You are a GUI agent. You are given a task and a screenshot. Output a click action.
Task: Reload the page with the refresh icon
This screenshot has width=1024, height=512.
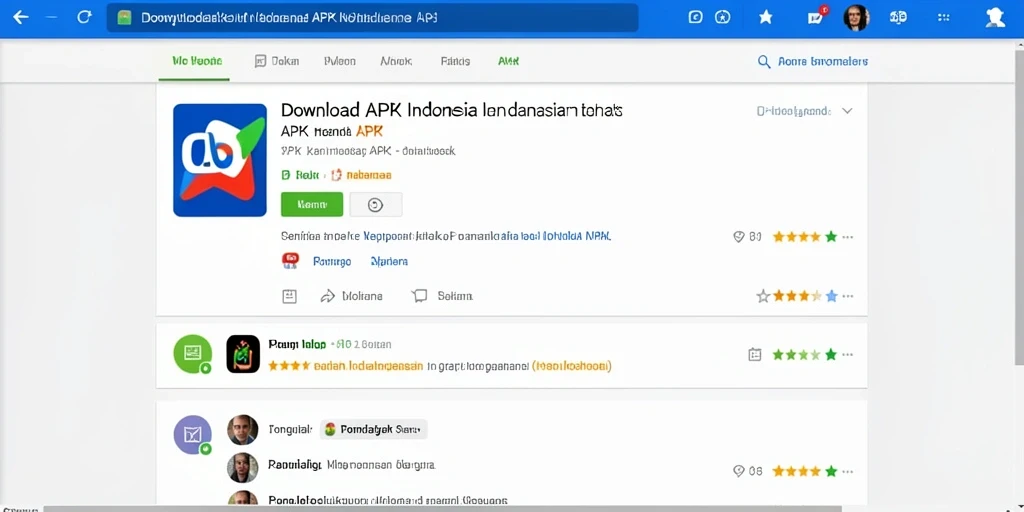pyautogui.click(x=84, y=18)
